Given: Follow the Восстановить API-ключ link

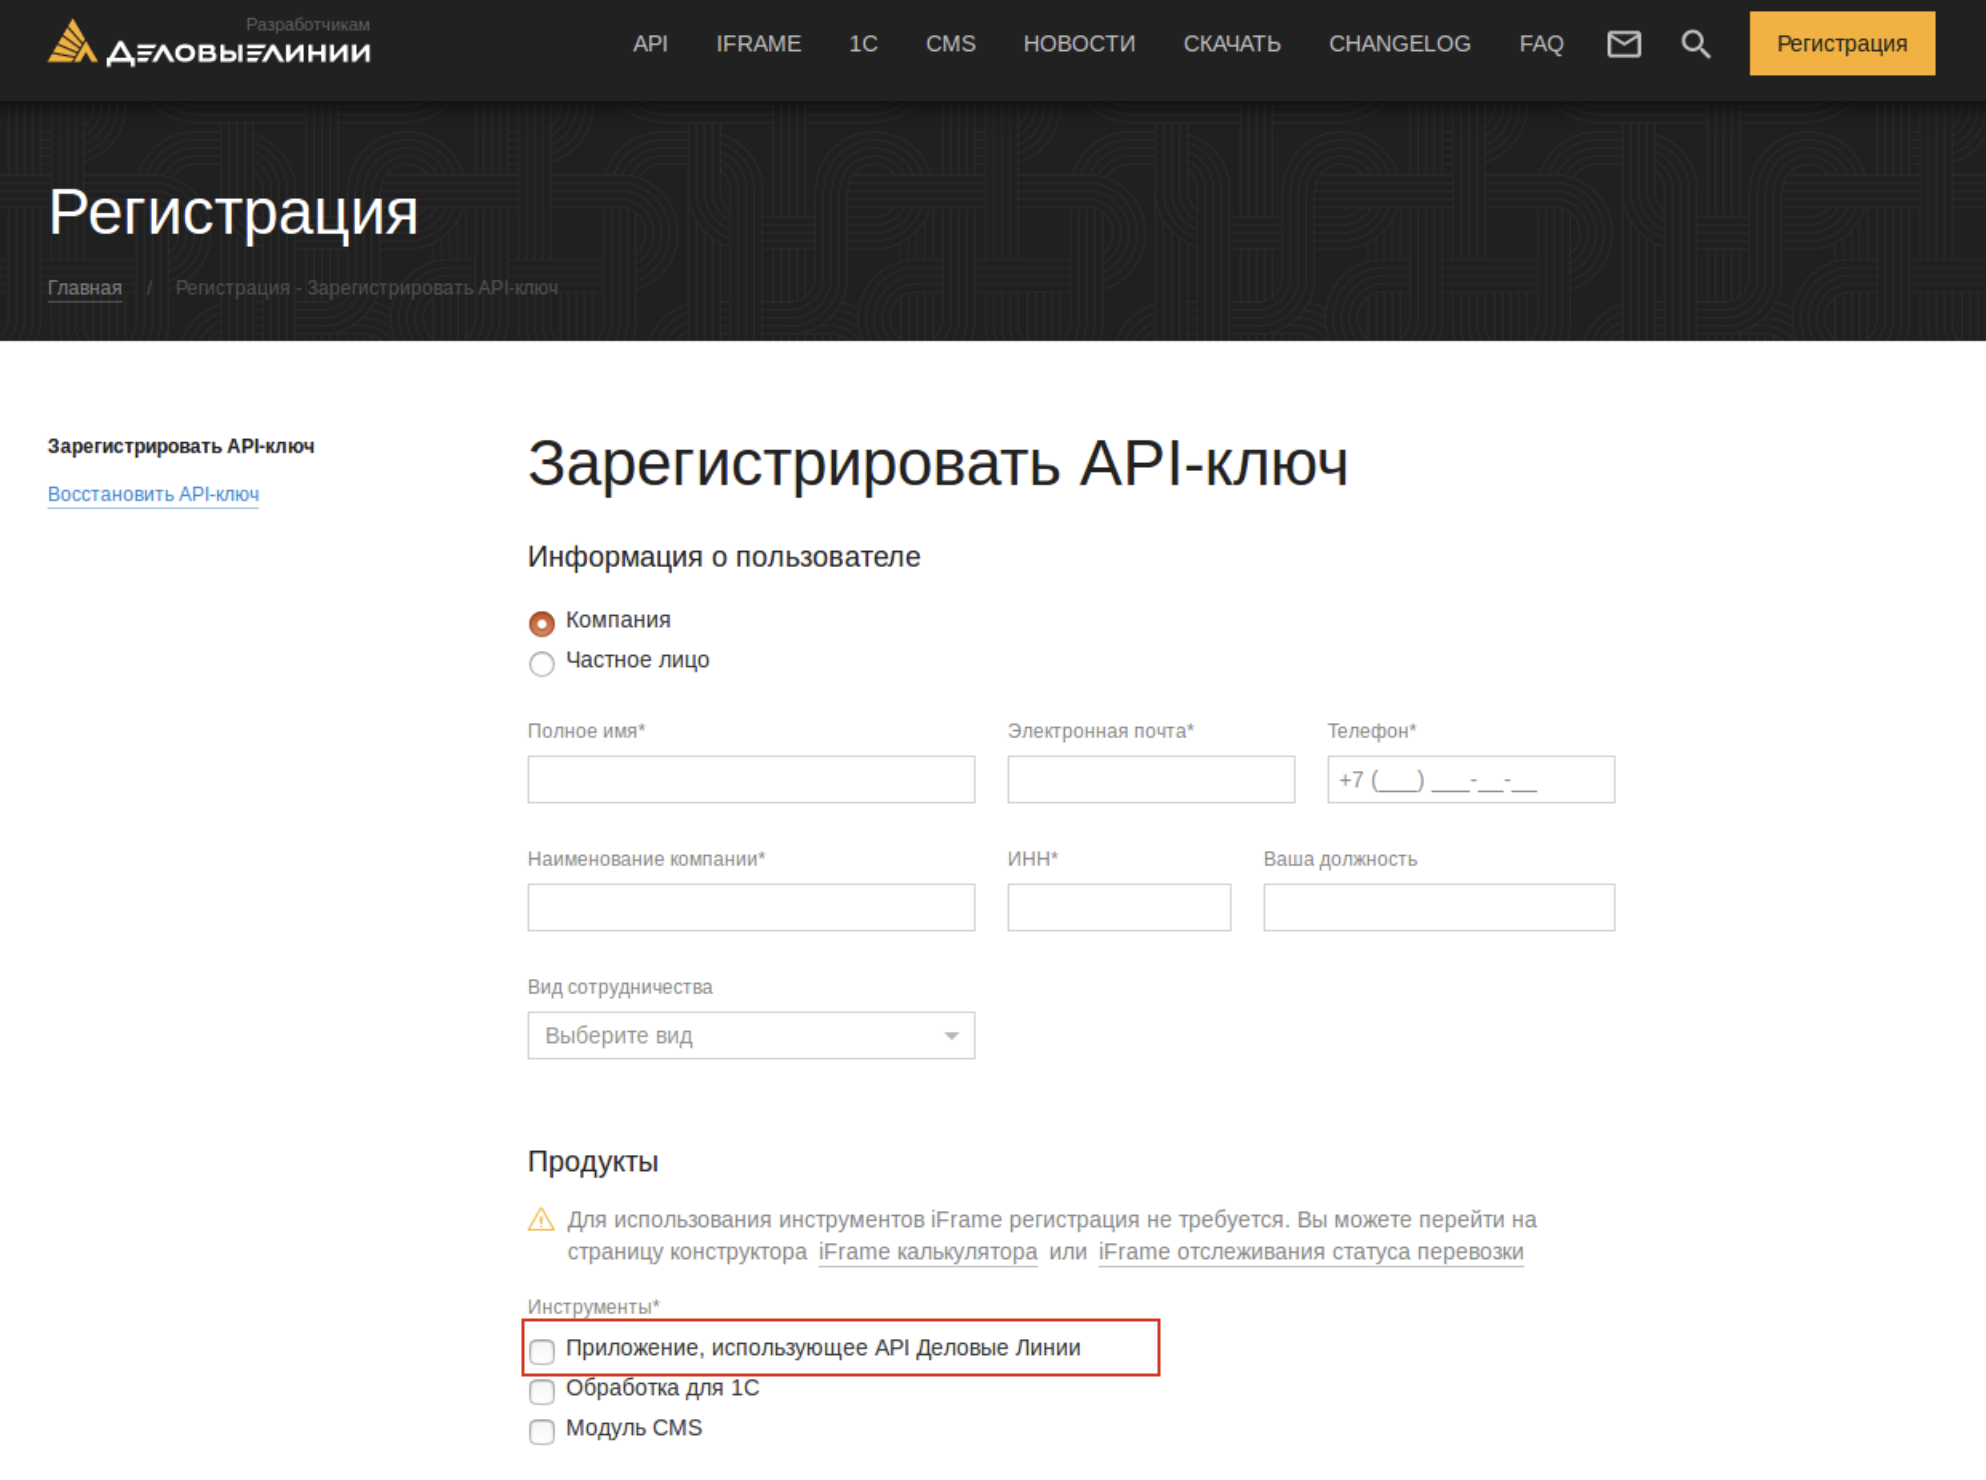Looking at the screenshot, I should 153,494.
